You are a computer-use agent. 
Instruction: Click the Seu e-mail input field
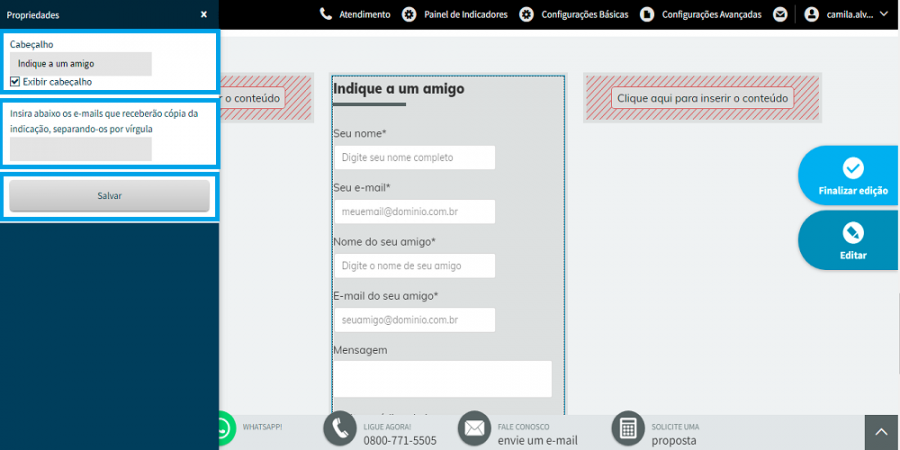(414, 212)
